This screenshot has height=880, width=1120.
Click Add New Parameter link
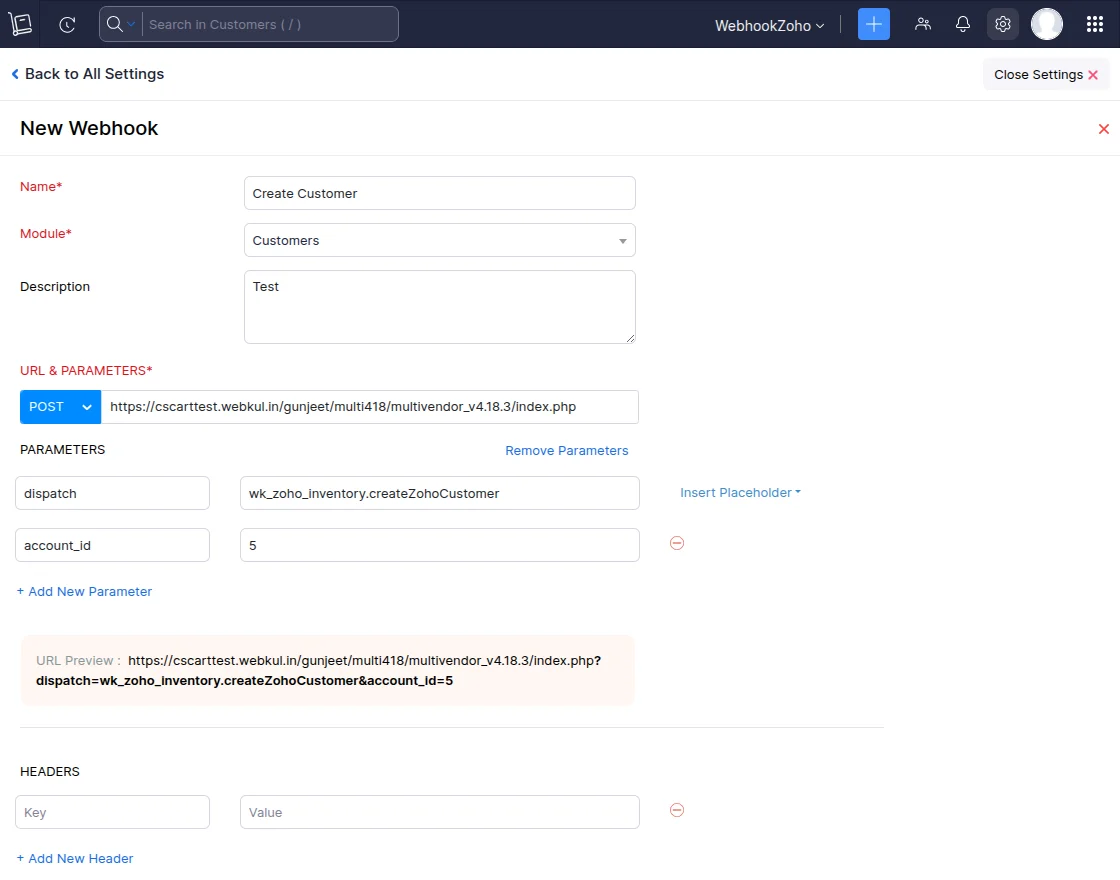(85, 591)
